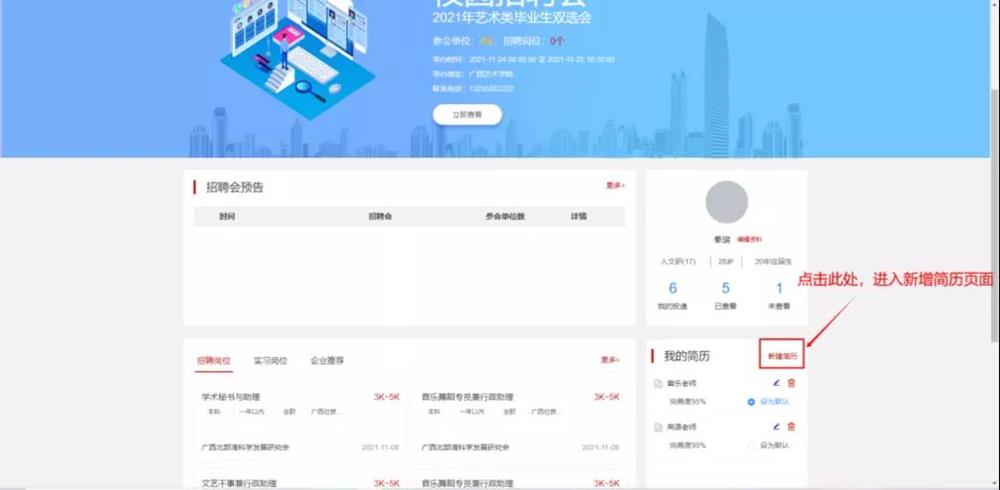Click the document icon beside 音乐老师
This screenshot has width=1000, height=490.
(657, 384)
